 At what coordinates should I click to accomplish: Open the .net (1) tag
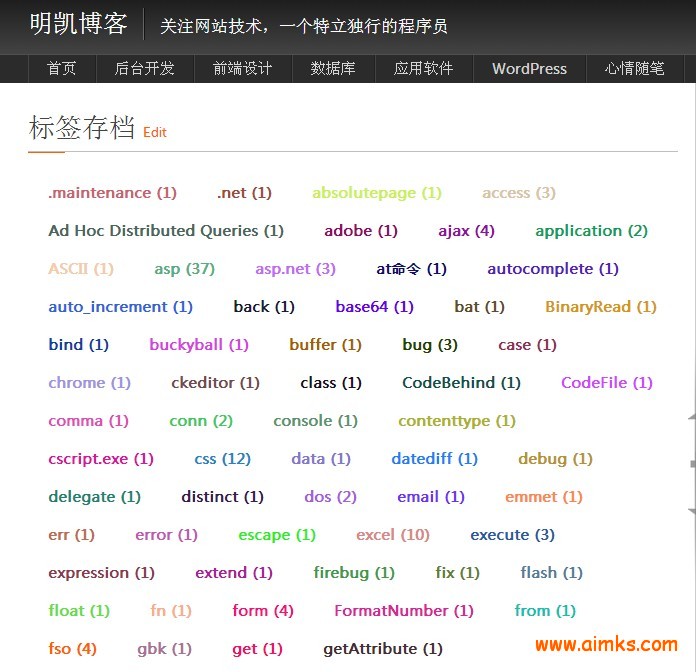tap(244, 193)
